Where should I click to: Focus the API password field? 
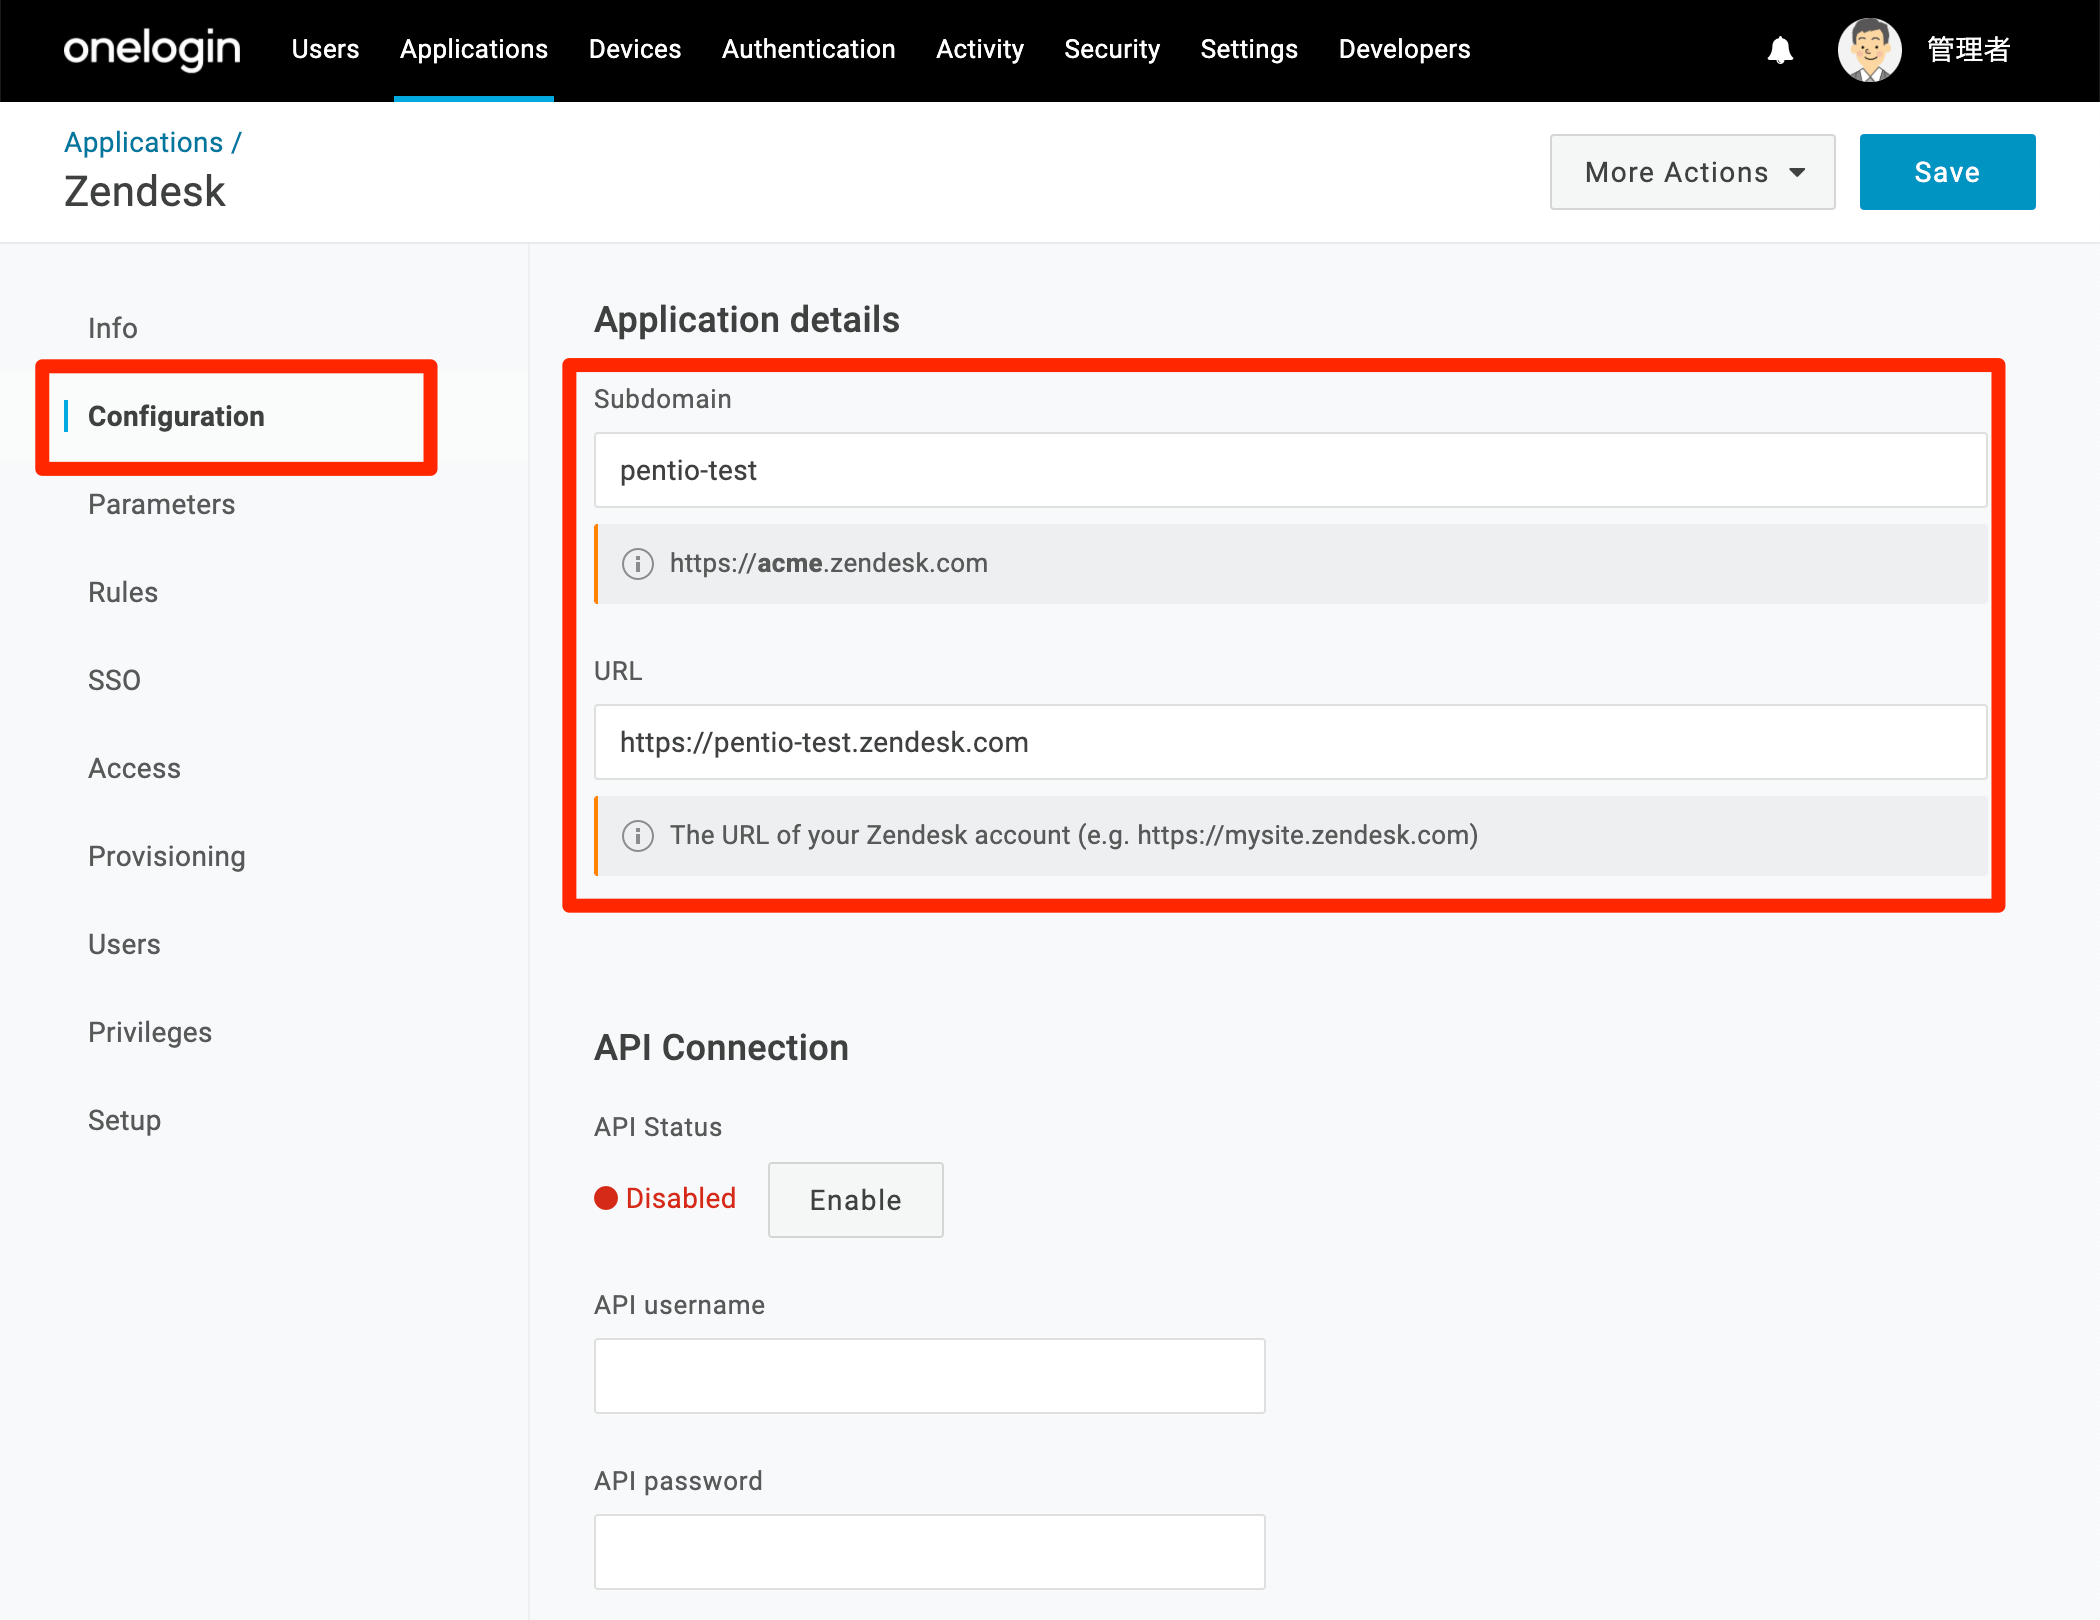[929, 1552]
